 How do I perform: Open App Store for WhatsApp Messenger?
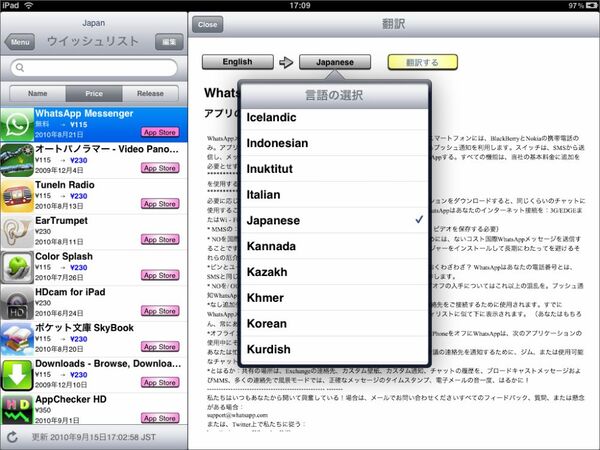(160, 132)
